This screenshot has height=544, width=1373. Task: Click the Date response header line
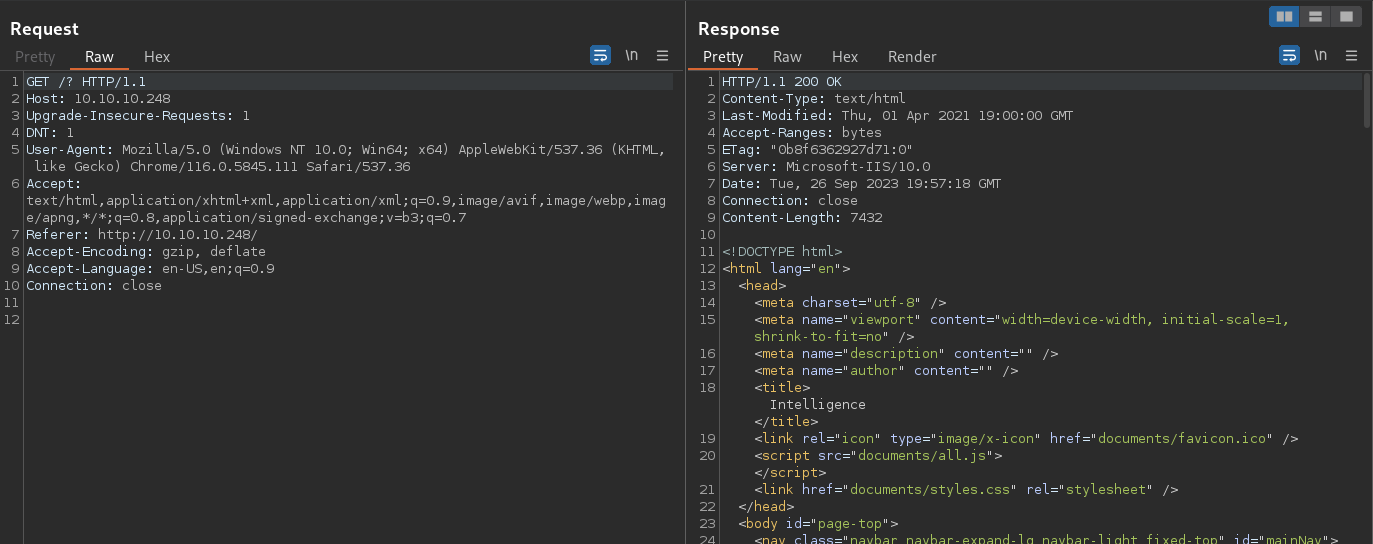[862, 184]
